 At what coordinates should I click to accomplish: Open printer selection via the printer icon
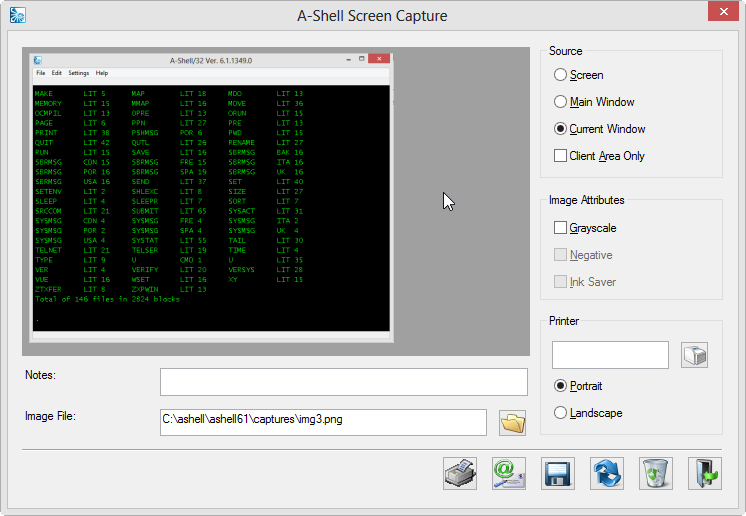(695, 355)
